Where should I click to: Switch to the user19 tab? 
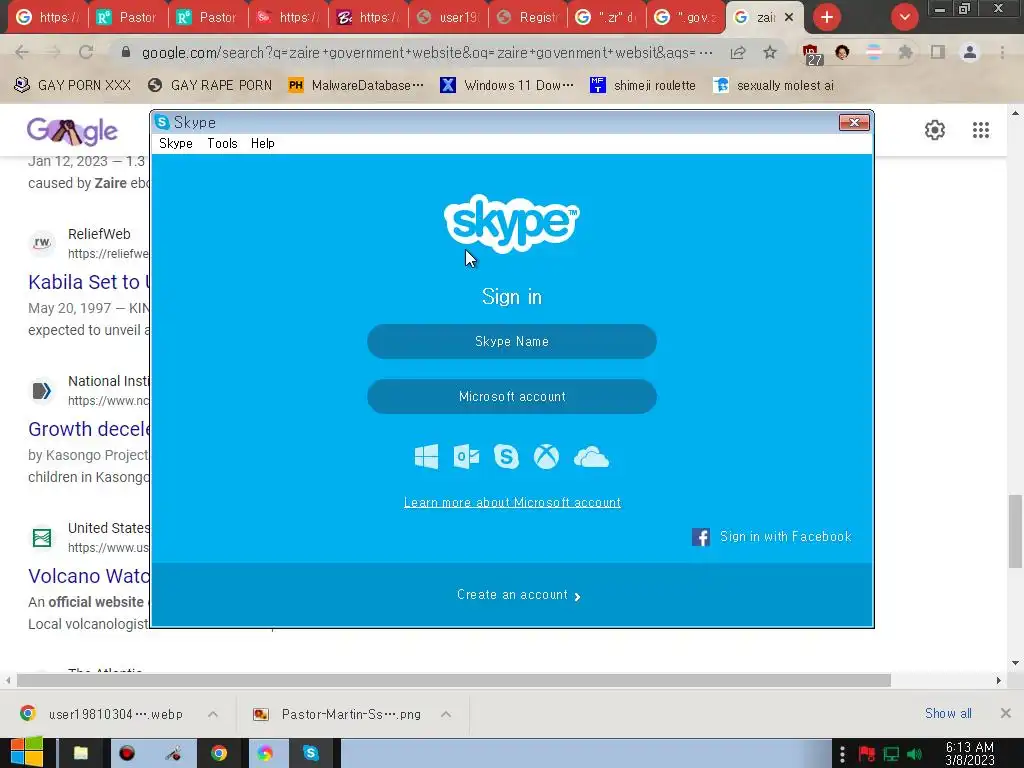(x=448, y=17)
